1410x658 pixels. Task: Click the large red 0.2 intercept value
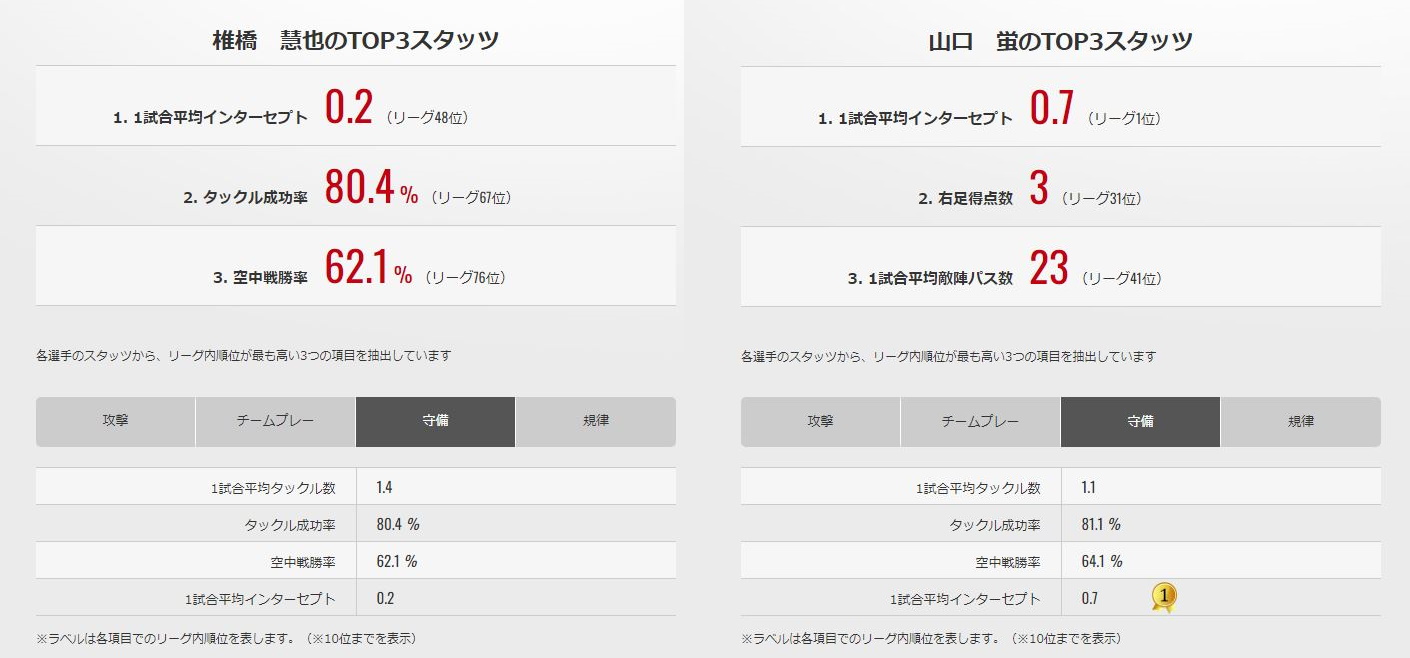click(348, 106)
